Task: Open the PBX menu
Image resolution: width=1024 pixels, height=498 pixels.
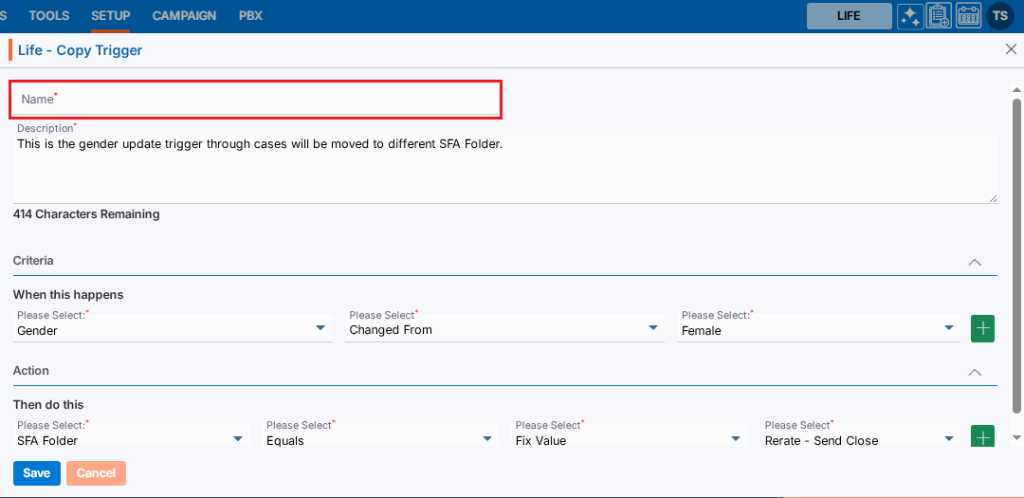Action: (x=248, y=16)
